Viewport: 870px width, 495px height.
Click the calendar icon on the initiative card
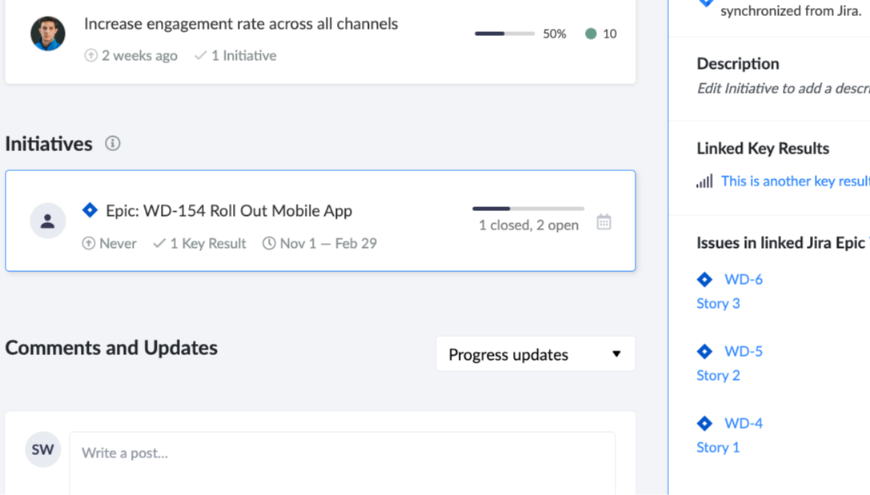(604, 222)
